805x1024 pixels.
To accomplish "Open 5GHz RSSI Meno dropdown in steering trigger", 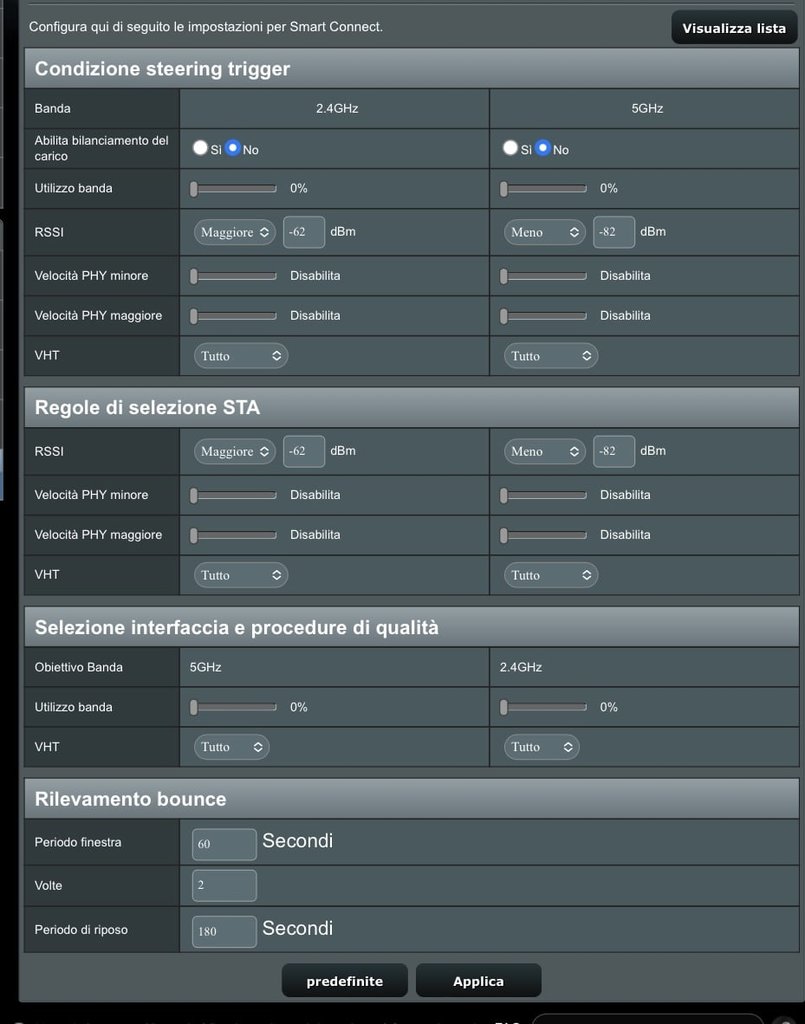I will coord(545,232).
